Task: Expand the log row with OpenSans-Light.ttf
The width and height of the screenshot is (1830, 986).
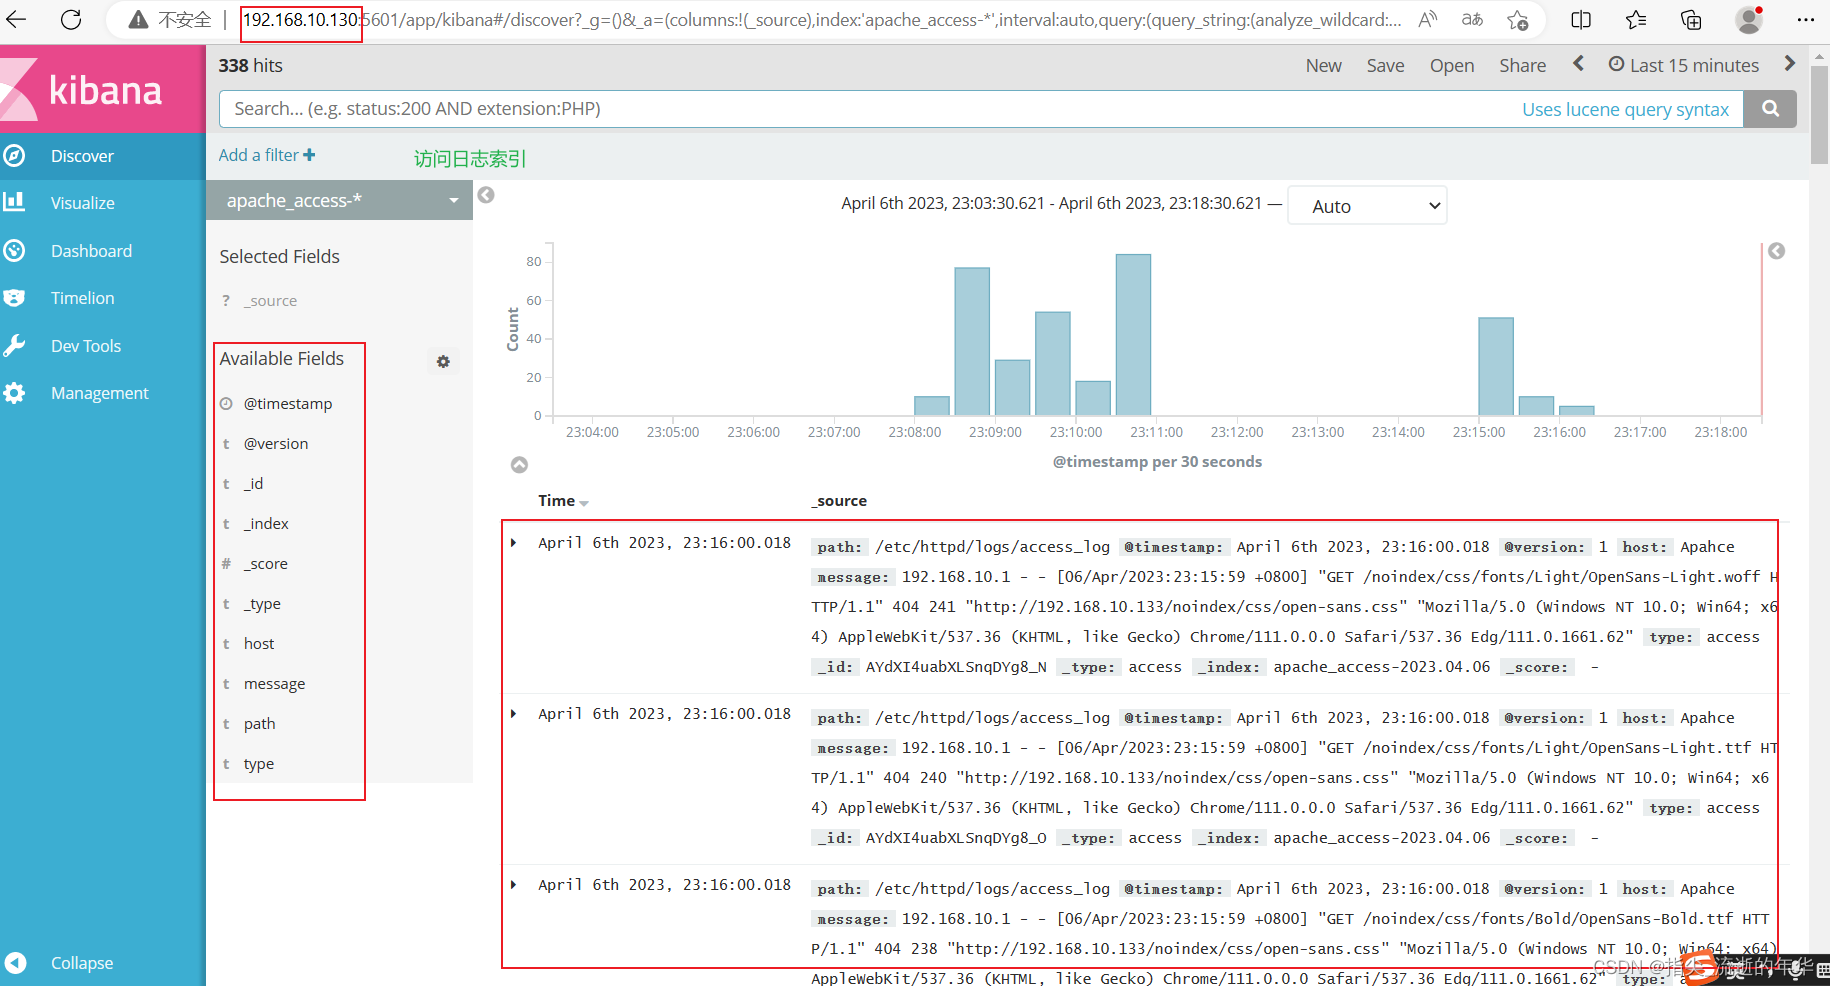Action: coord(514,714)
